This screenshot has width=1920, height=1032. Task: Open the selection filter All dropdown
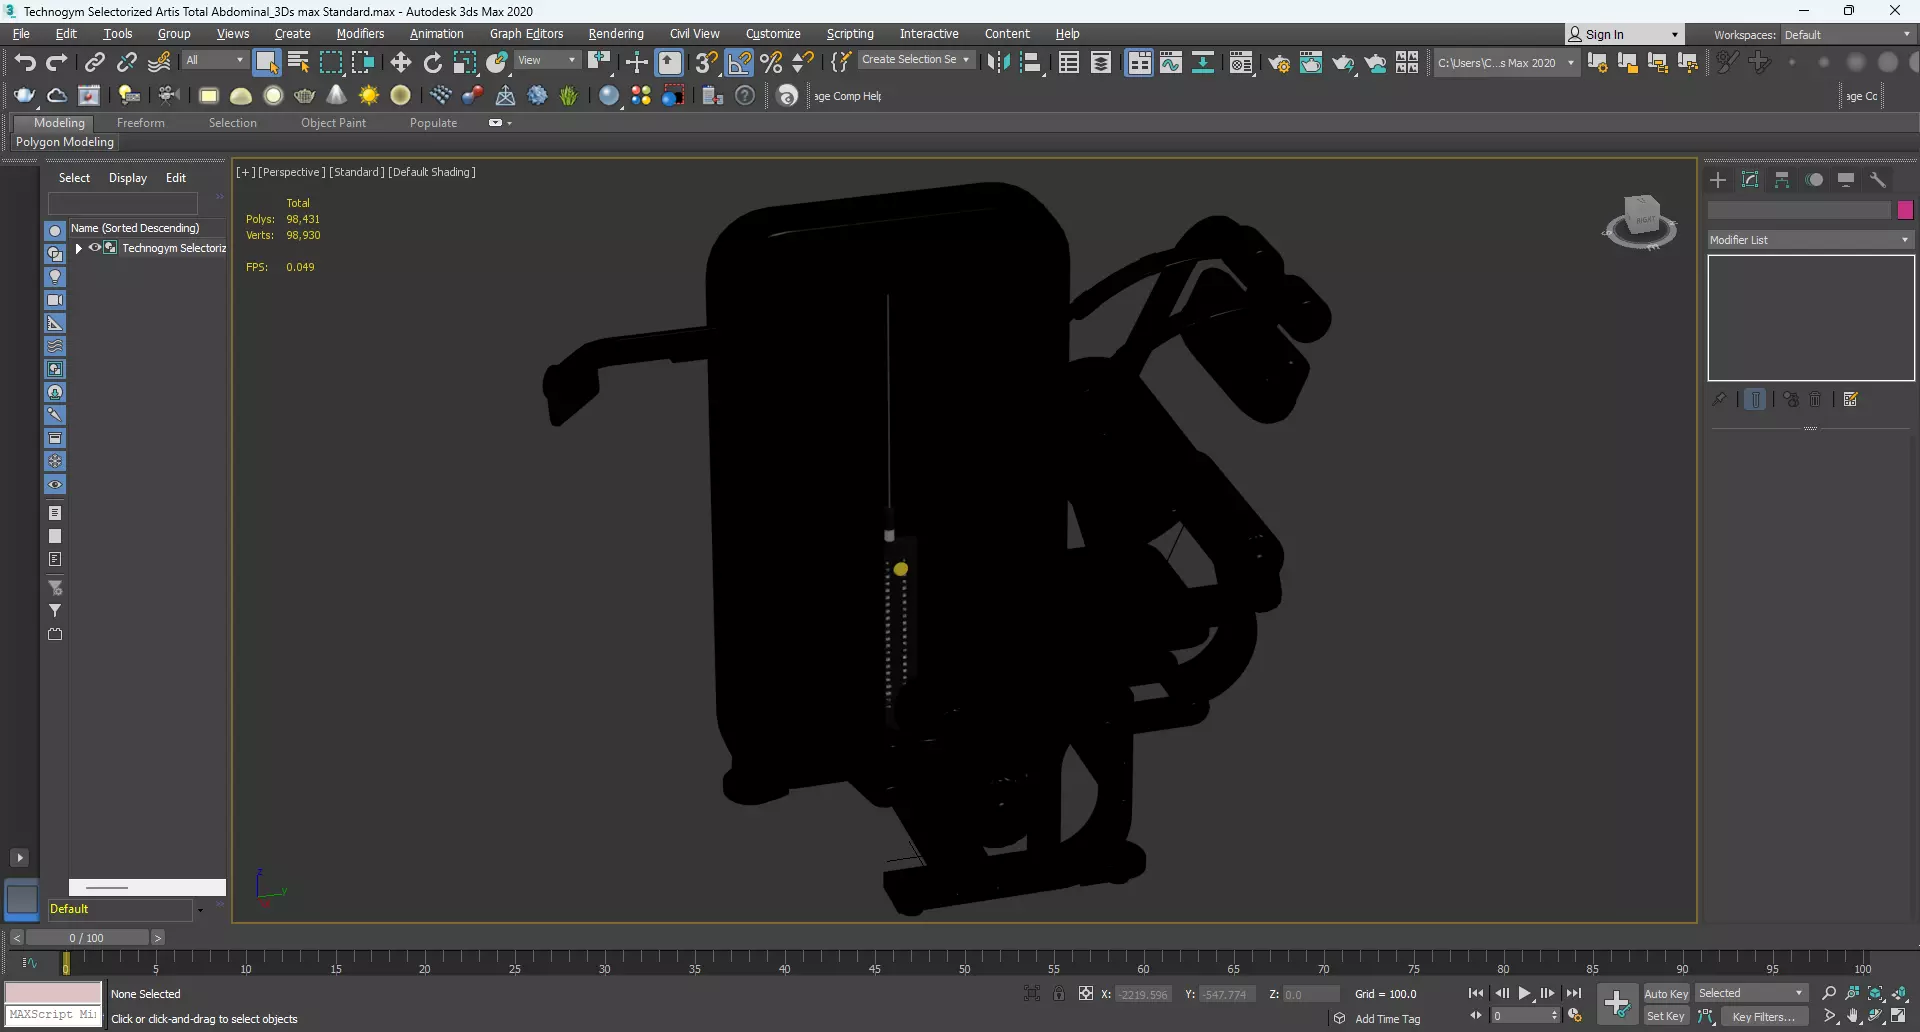[x=214, y=60]
